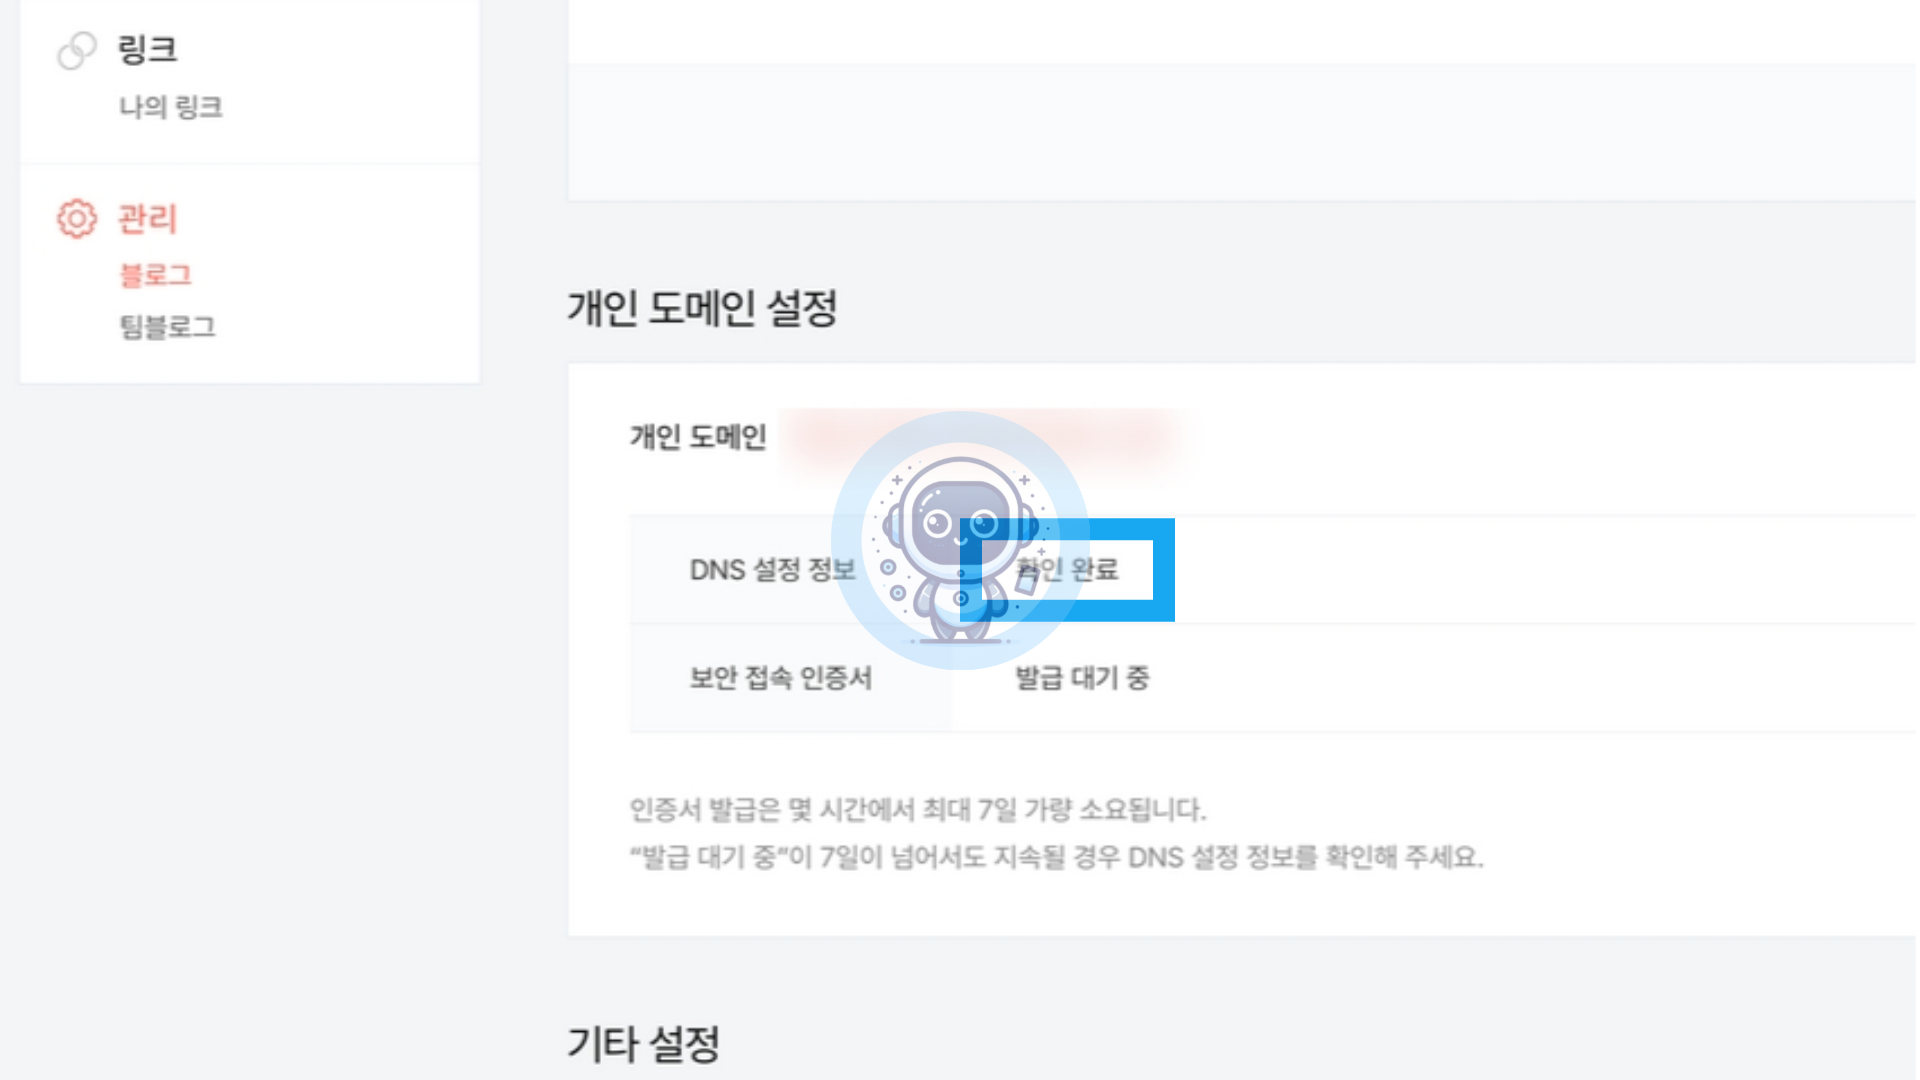Click the DNS 설정 정보 row label

[x=772, y=570]
